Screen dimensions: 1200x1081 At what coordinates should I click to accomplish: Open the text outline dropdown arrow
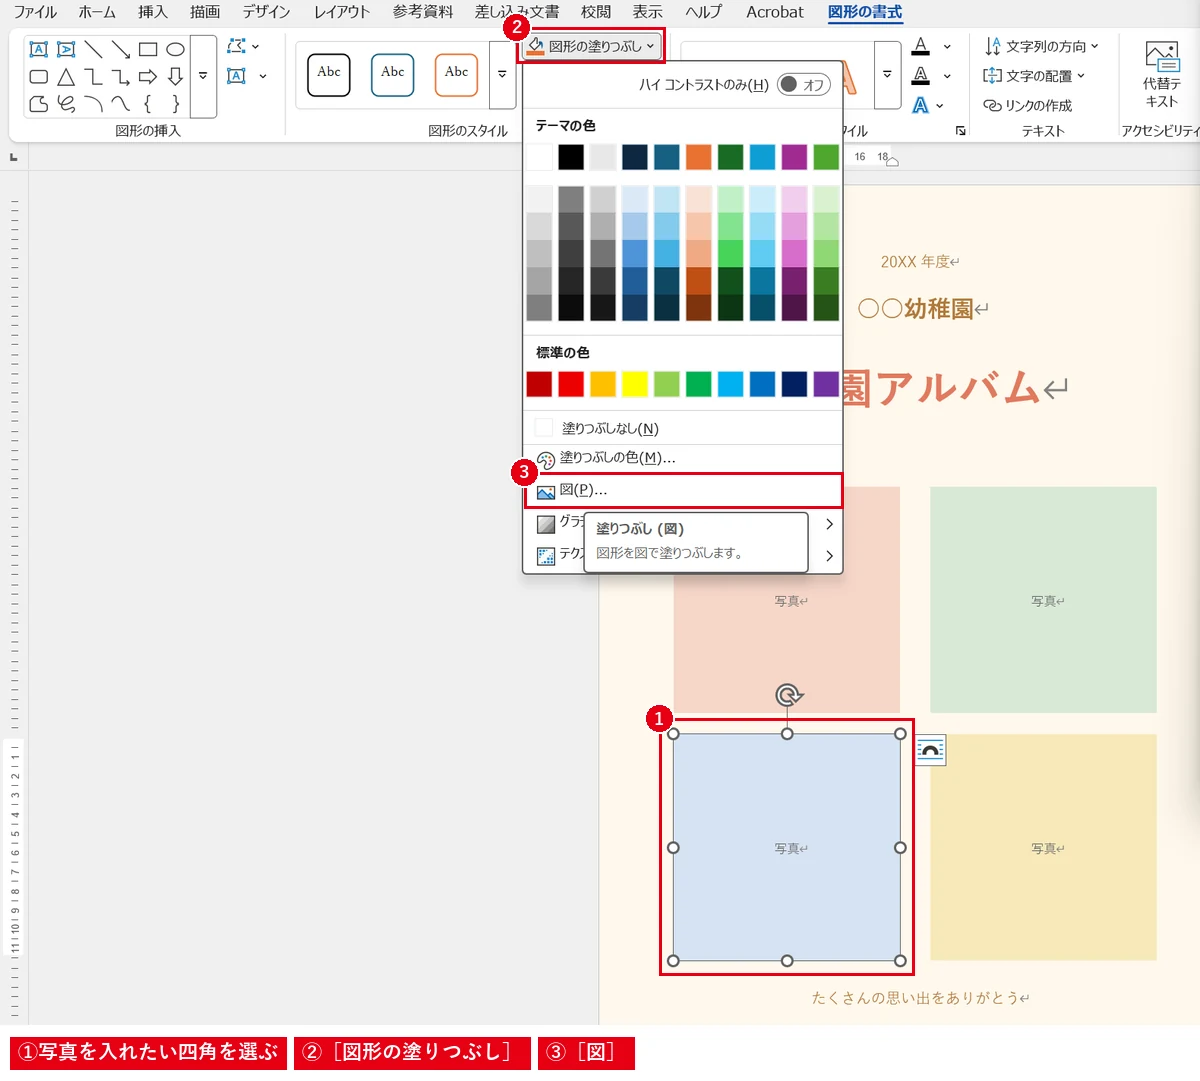[947, 75]
